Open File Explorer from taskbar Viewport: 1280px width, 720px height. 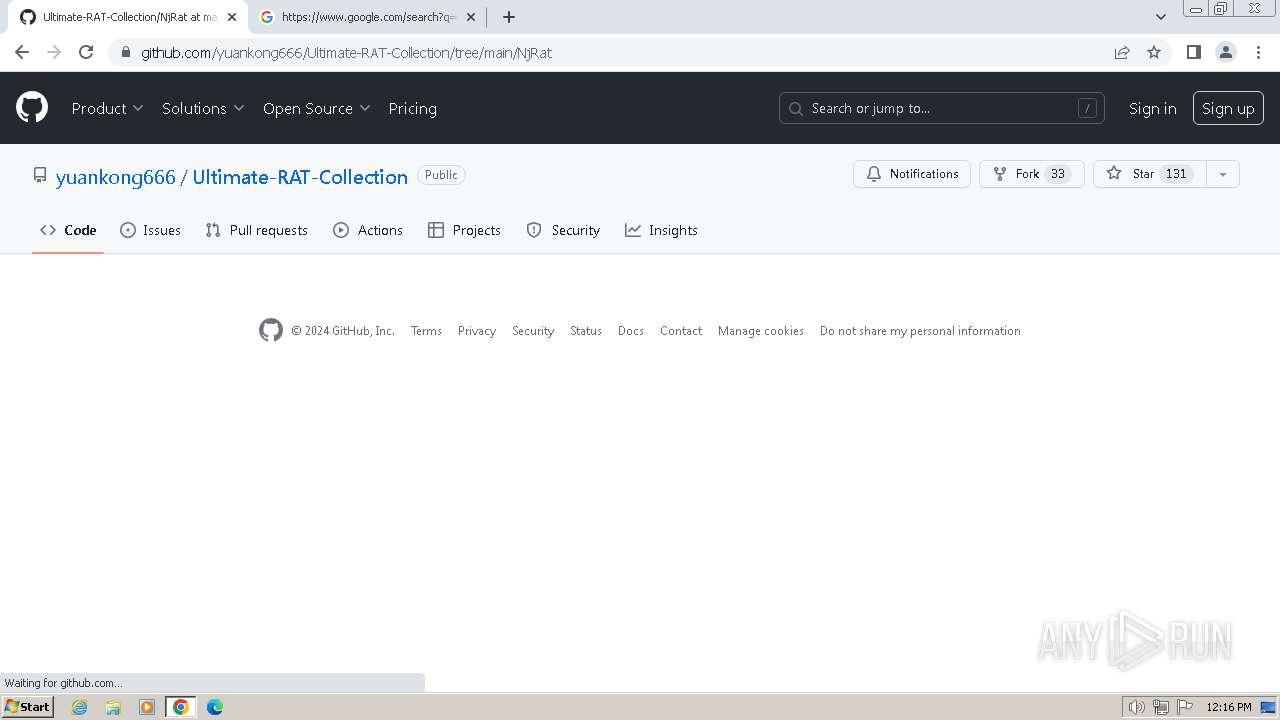click(113, 707)
